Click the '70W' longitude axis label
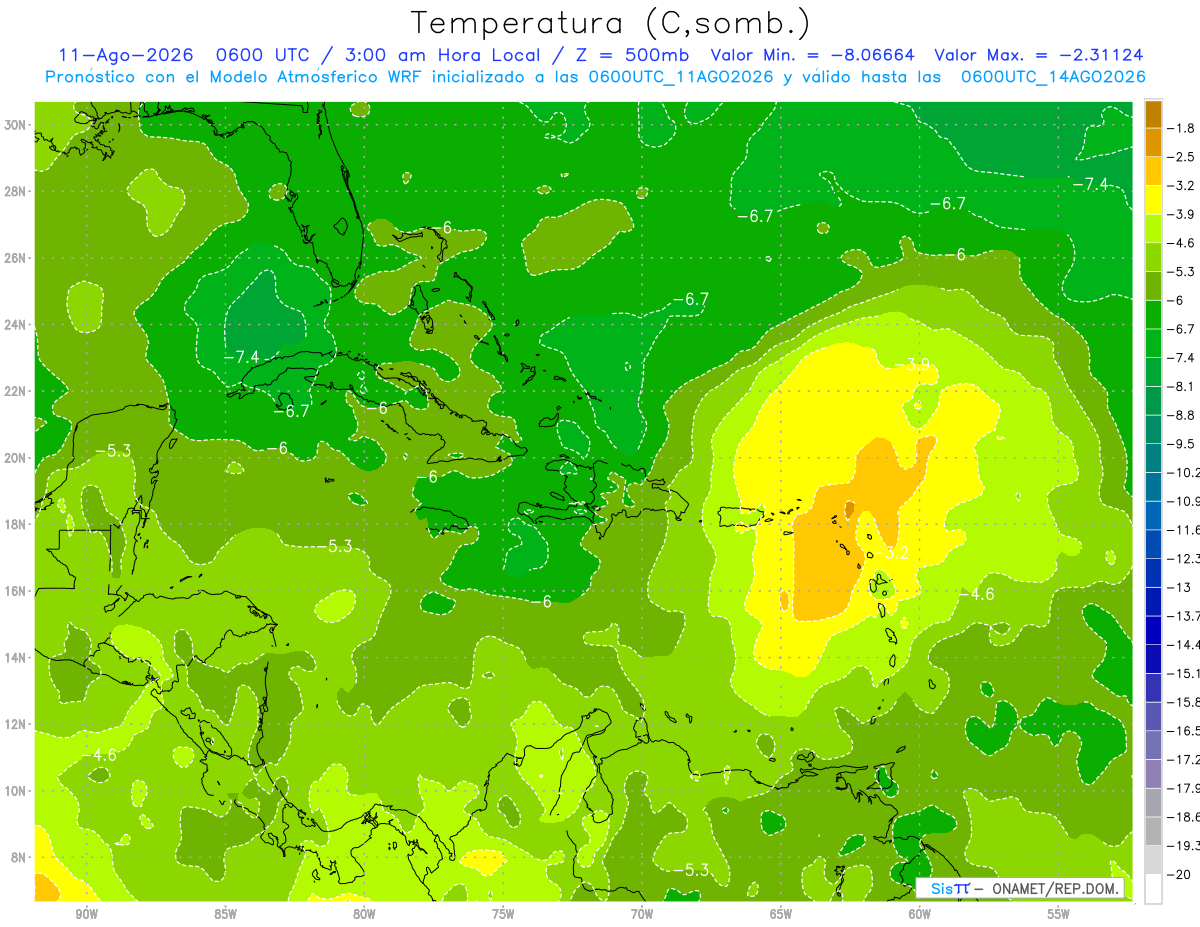Image resolution: width=1200 pixels, height=927 pixels. point(642,914)
